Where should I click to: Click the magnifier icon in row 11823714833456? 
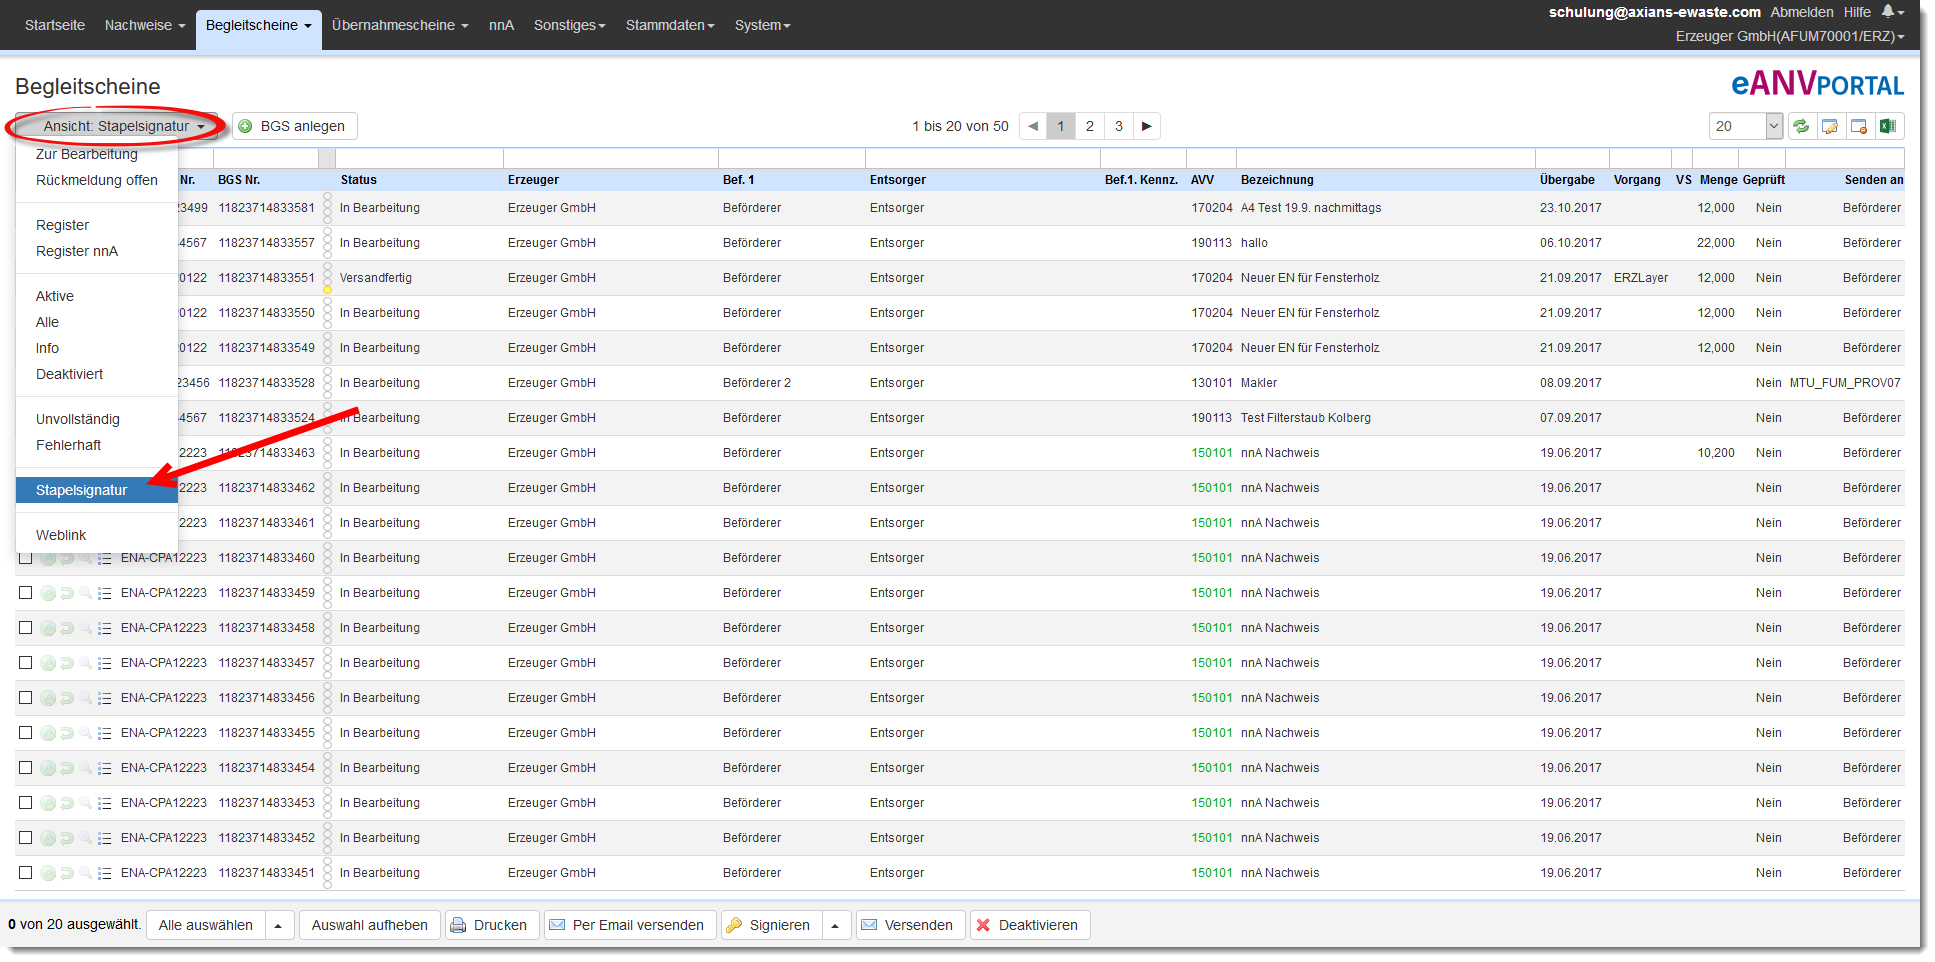(x=85, y=698)
